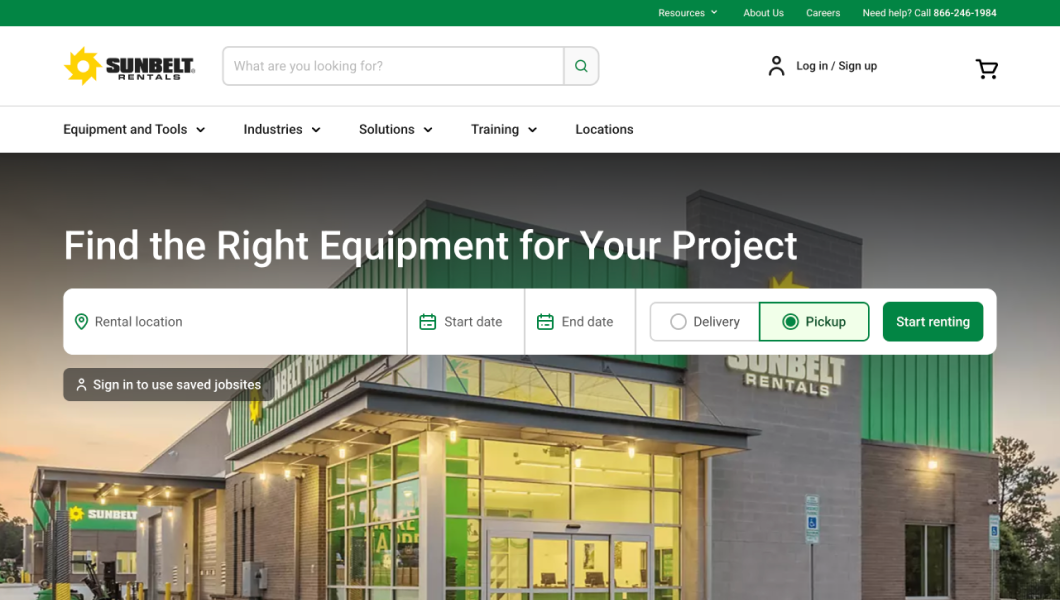
Task: Go to Locations page
Action: (604, 129)
